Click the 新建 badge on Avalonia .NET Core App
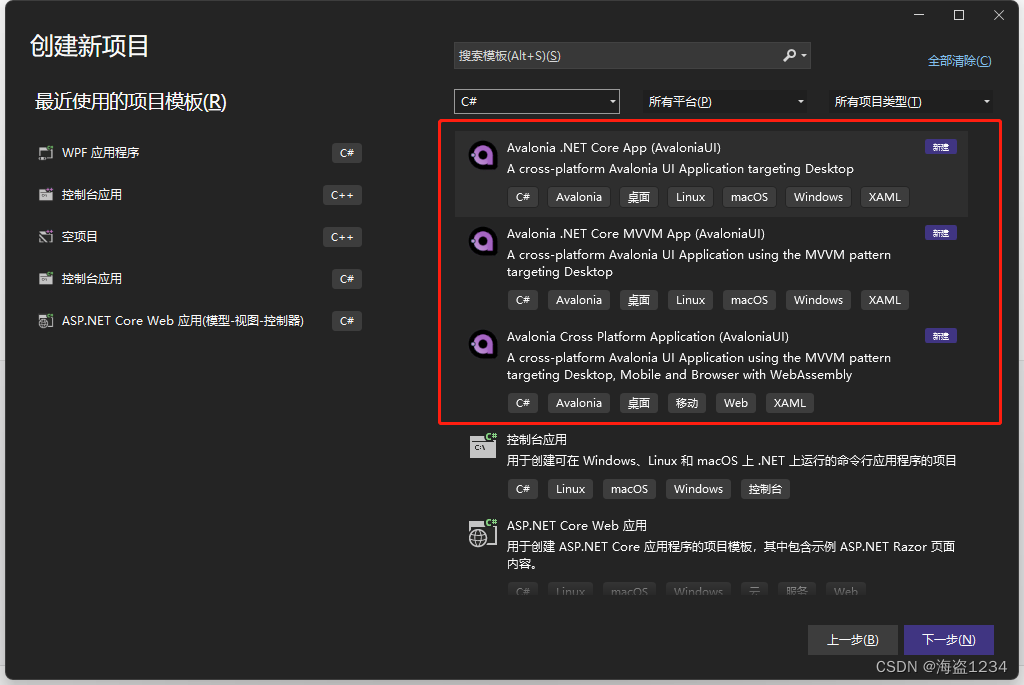This screenshot has height=685, width=1024. point(940,147)
